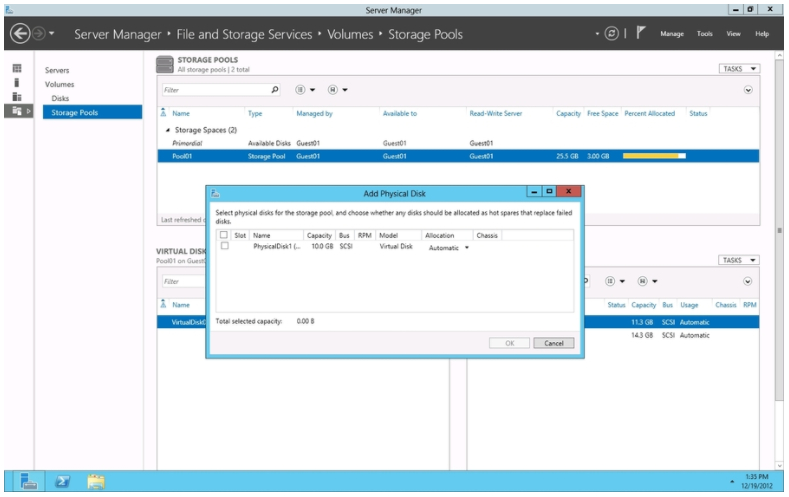The height and width of the screenshot is (497, 789).
Task: Click the Dashboard icon in the sidebar
Action: pyautogui.click(x=17, y=68)
